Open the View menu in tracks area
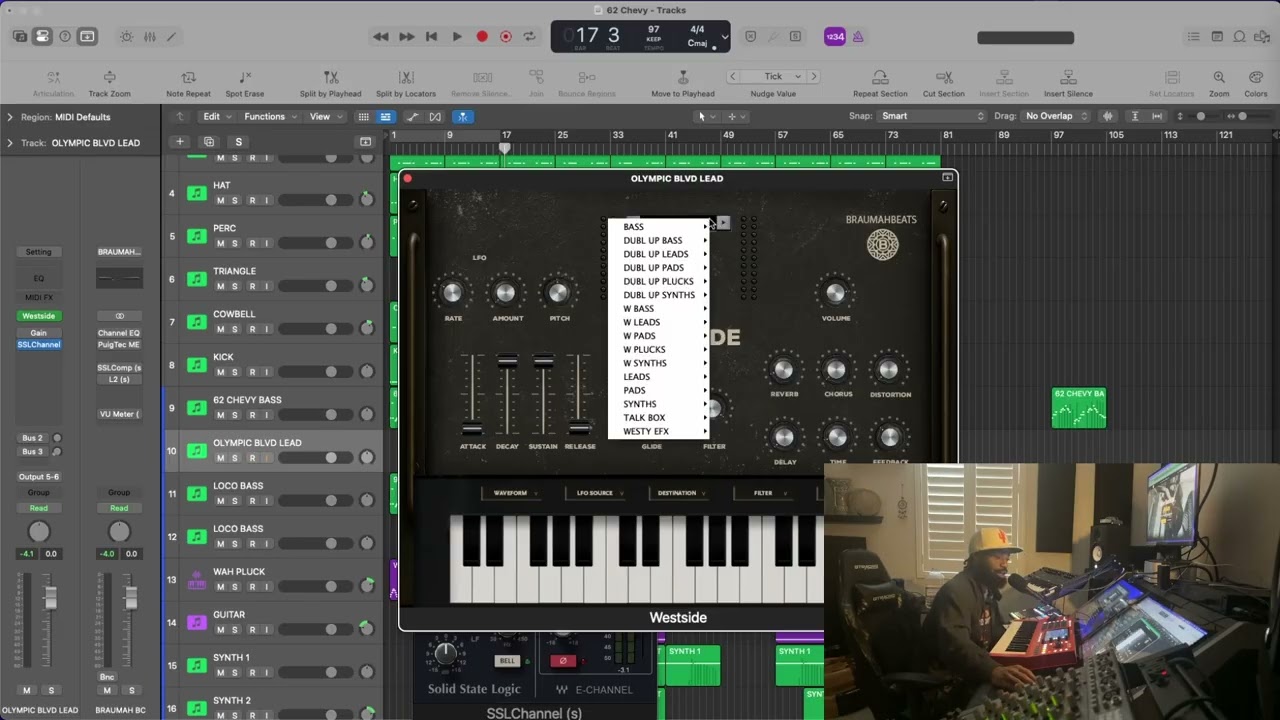1280x720 pixels. (324, 116)
